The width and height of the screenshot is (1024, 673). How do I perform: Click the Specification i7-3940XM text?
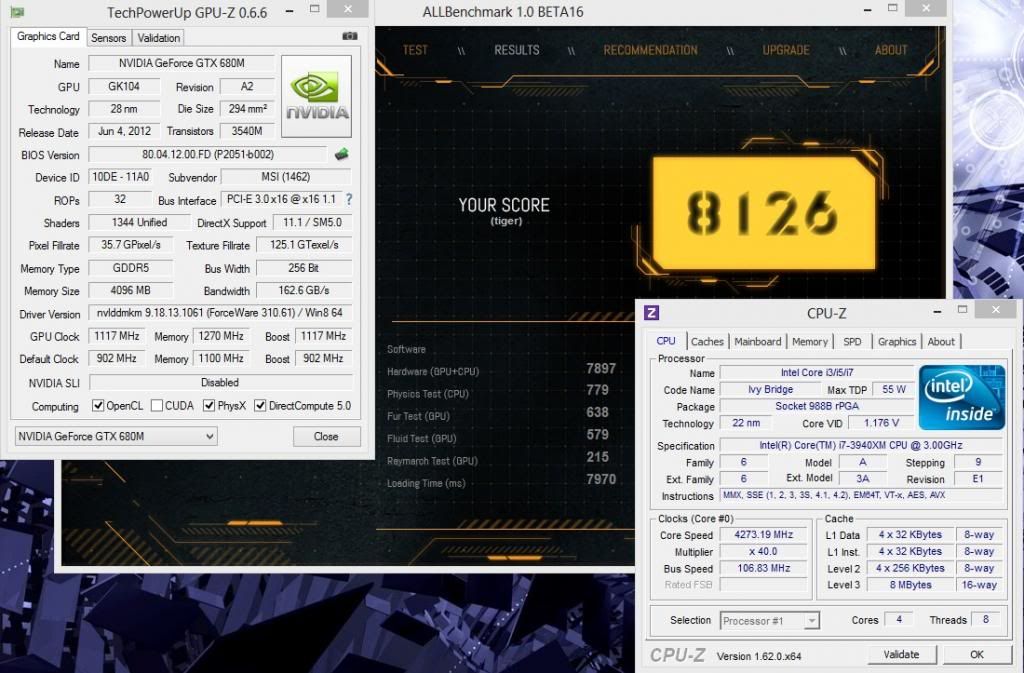click(861, 445)
